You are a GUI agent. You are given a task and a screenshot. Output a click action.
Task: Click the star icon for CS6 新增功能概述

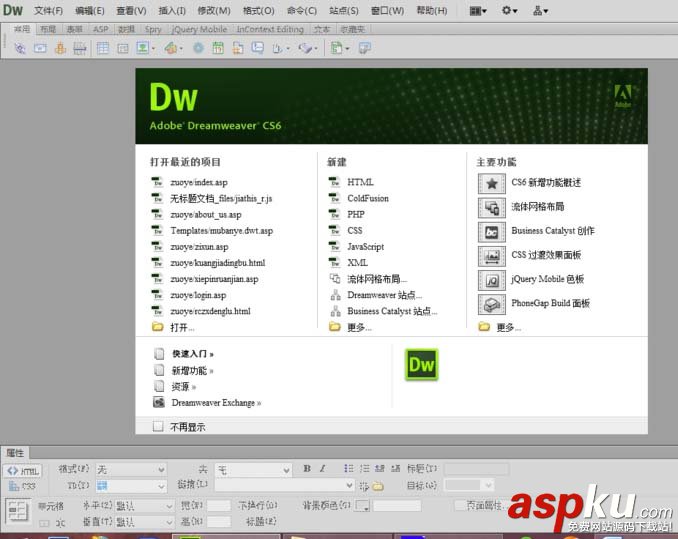pos(492,183)
